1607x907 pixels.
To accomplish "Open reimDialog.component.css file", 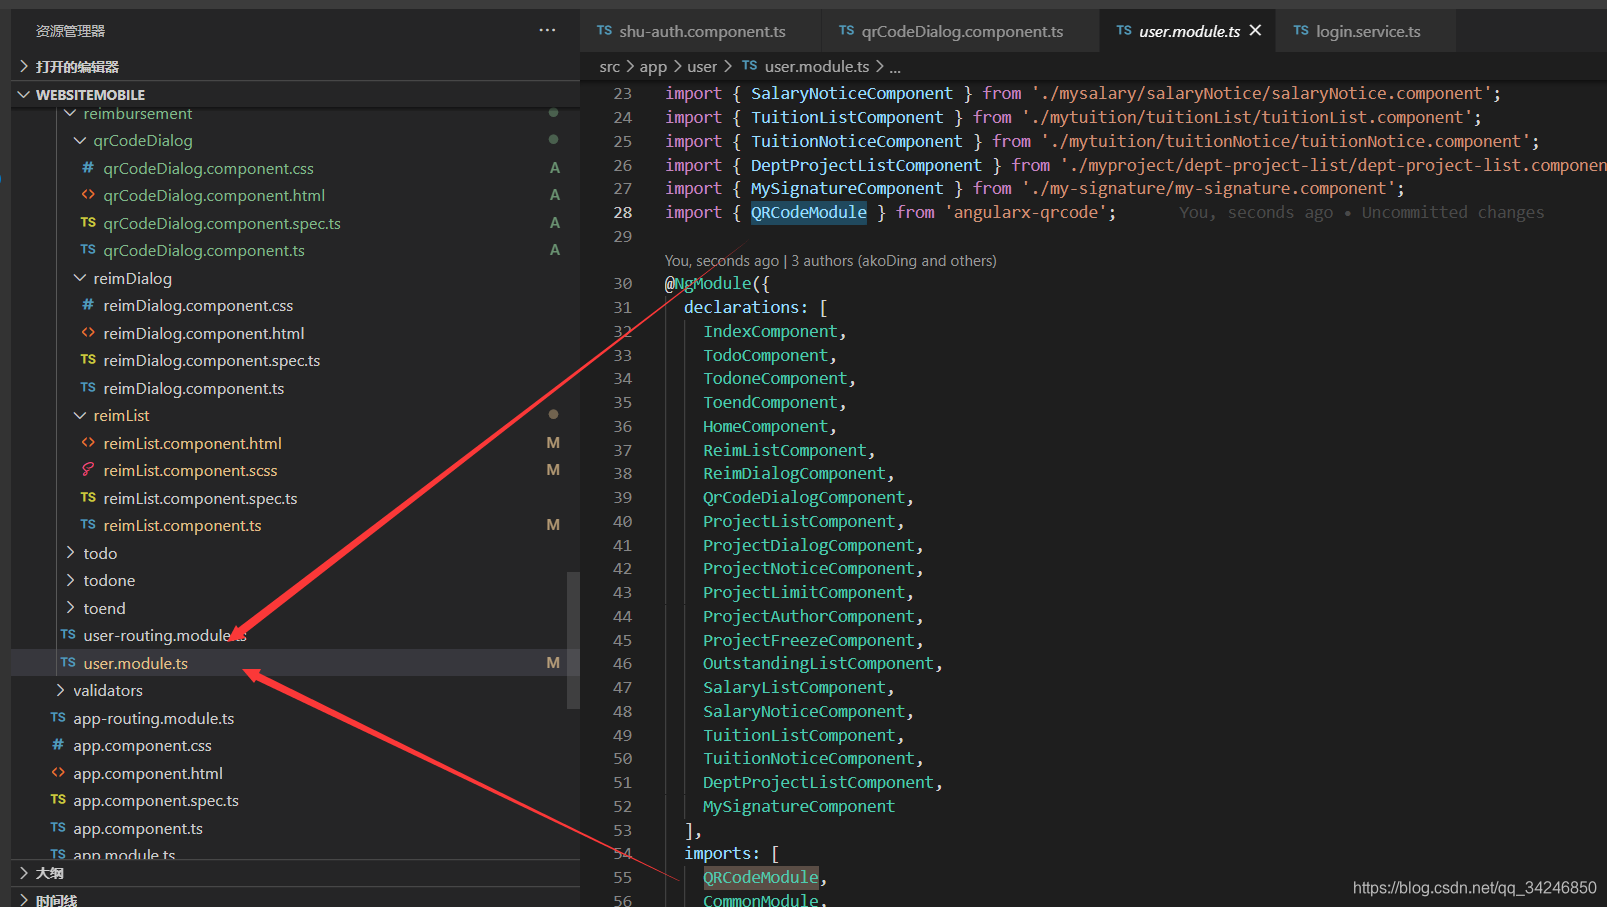I will click(198, 305).
